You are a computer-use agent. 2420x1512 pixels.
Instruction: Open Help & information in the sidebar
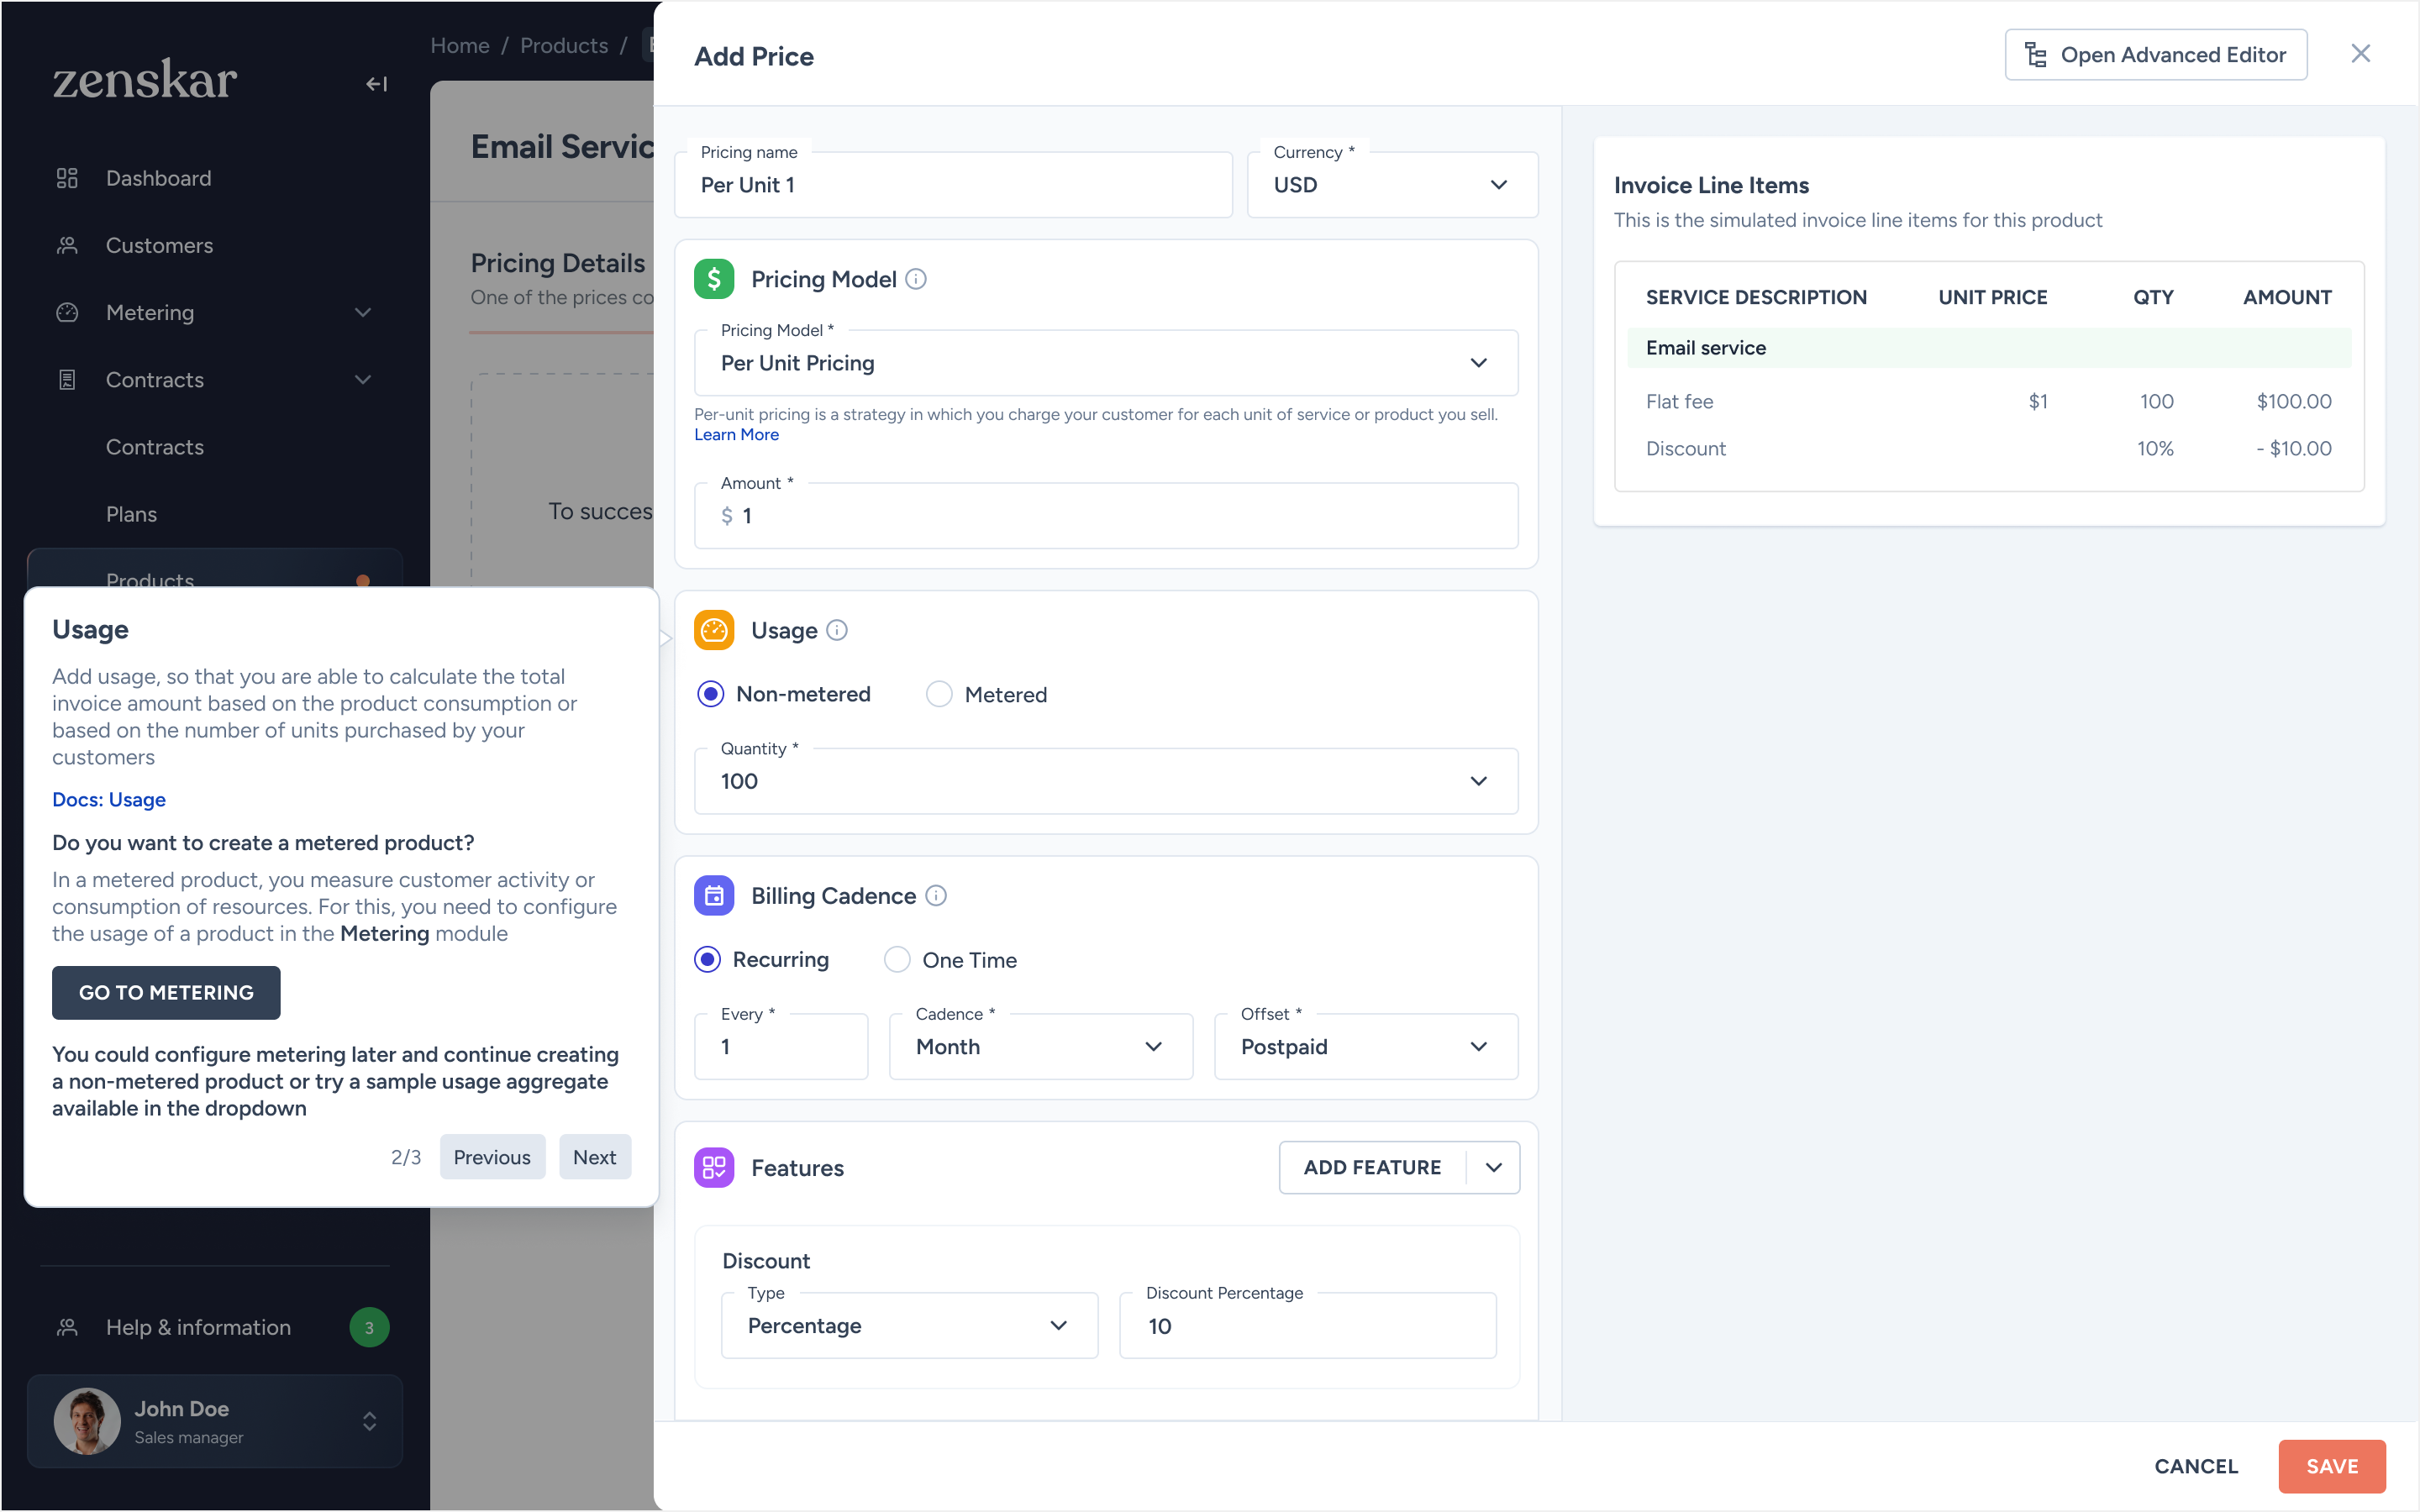(198, 1327)
